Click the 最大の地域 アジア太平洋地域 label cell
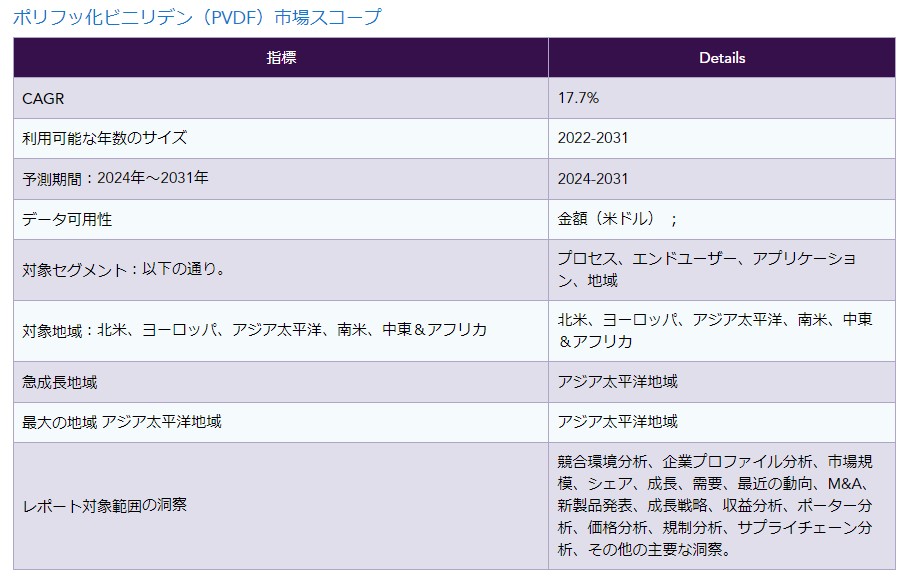This screenshot has height=576, width=904. coord(122,422)
